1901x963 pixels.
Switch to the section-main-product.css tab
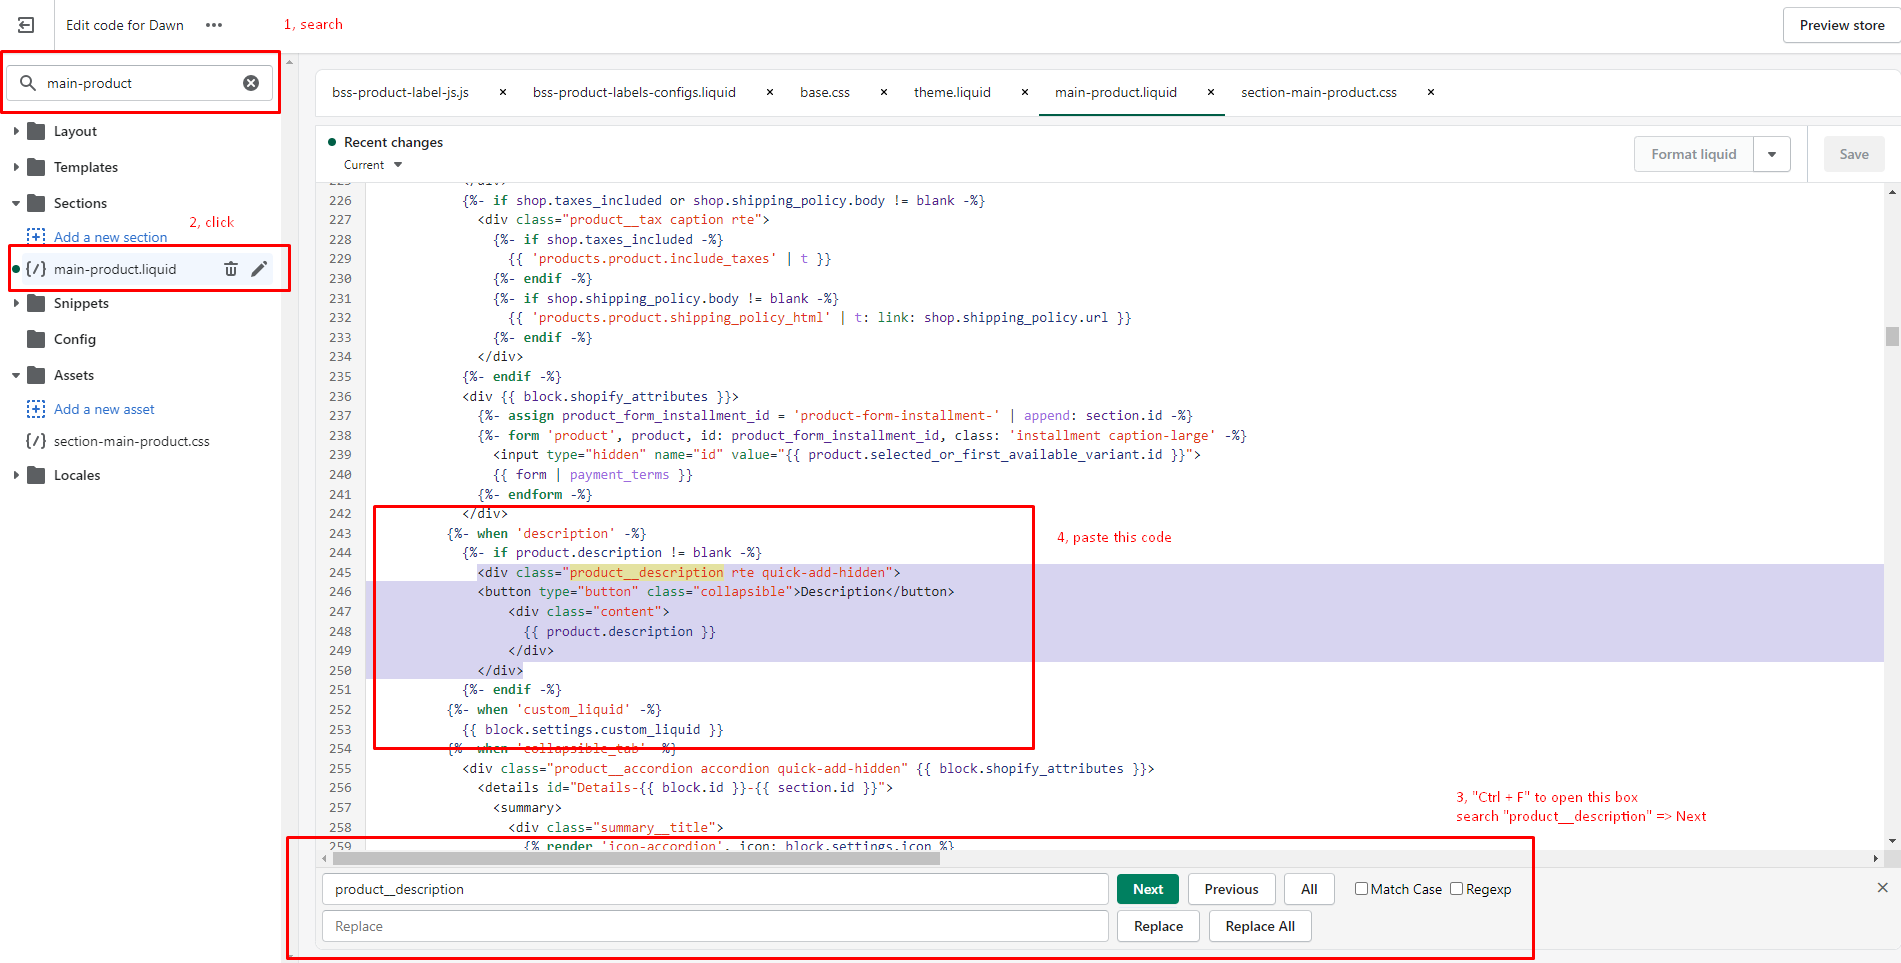(x=1318, y=92)
